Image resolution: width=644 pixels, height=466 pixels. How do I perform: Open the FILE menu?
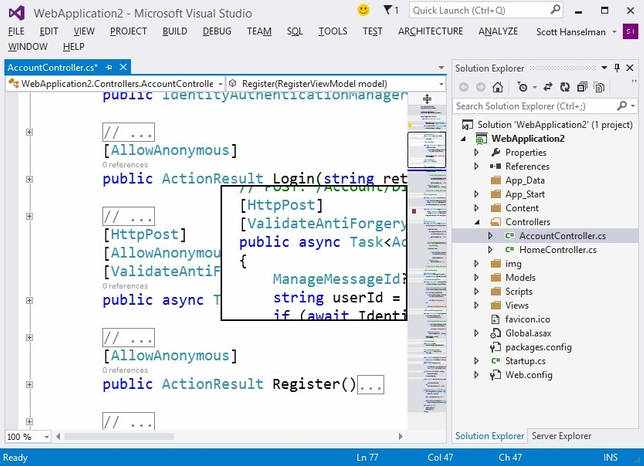(x=16, y=31)
